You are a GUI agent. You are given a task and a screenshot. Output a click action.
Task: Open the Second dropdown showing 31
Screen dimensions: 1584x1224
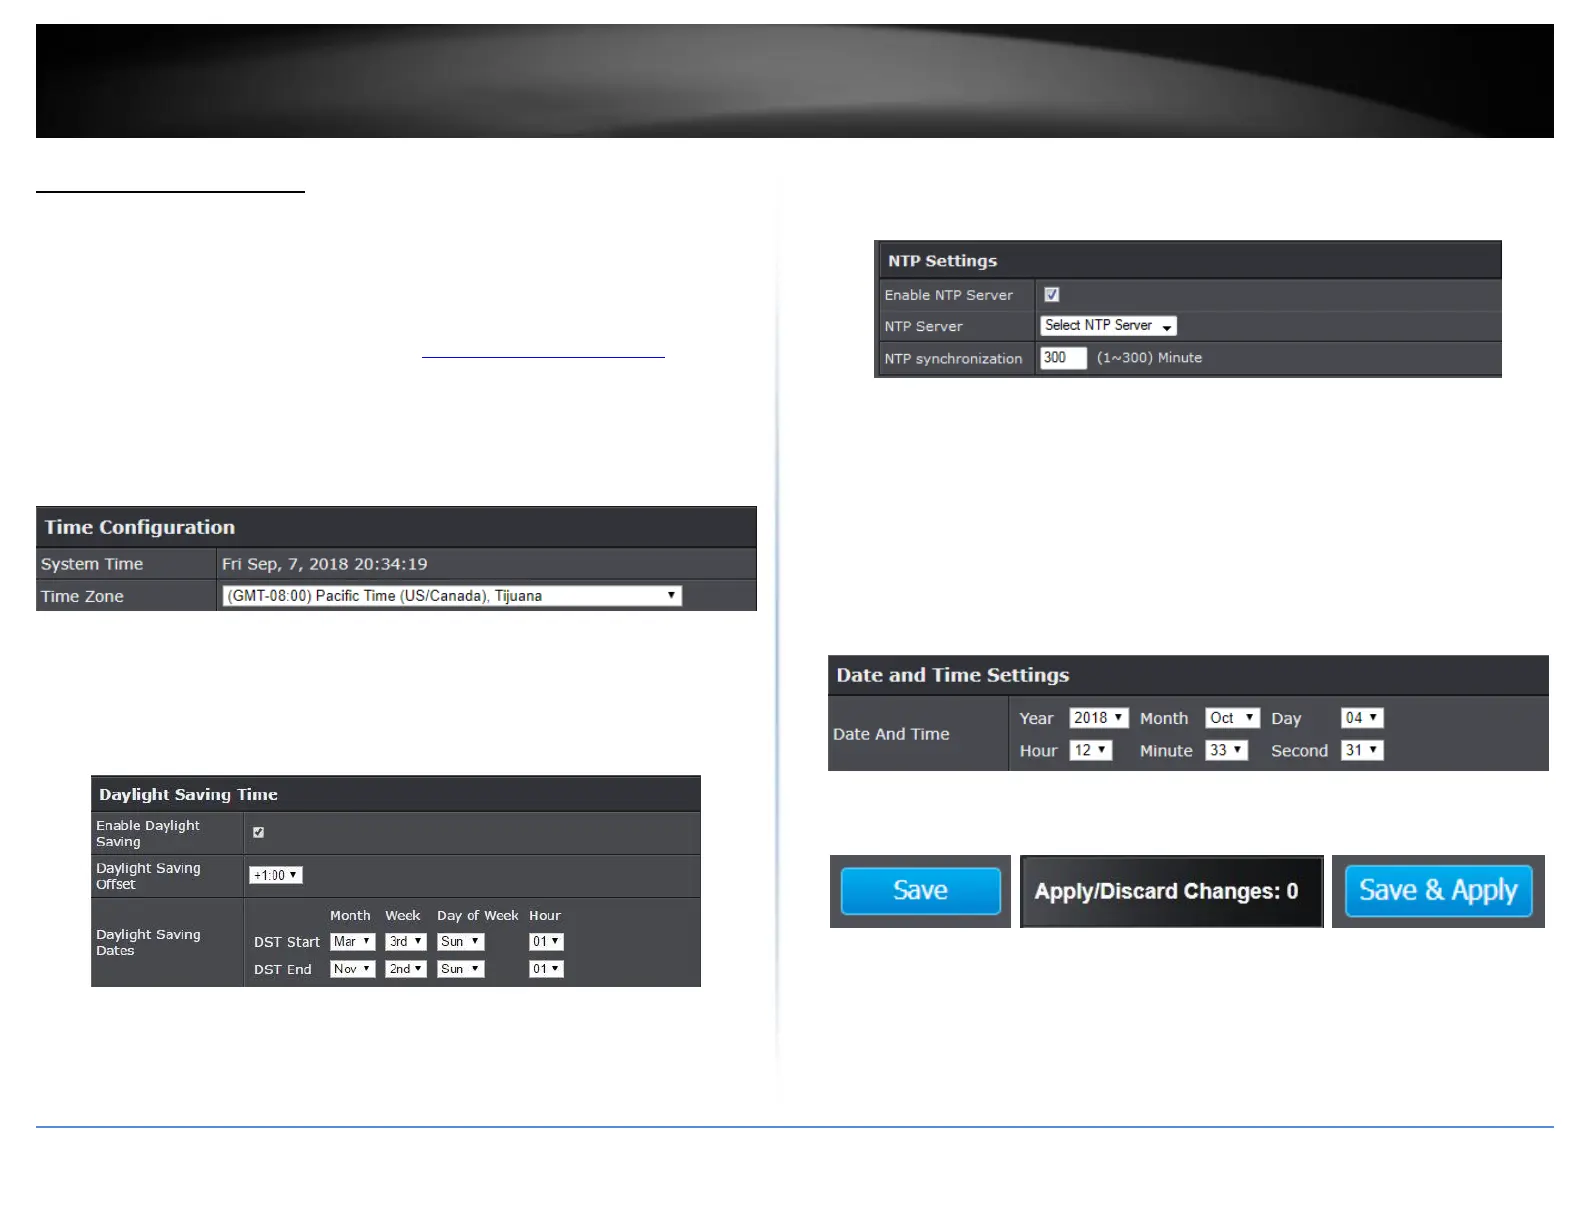click(x=1362, y=750)
